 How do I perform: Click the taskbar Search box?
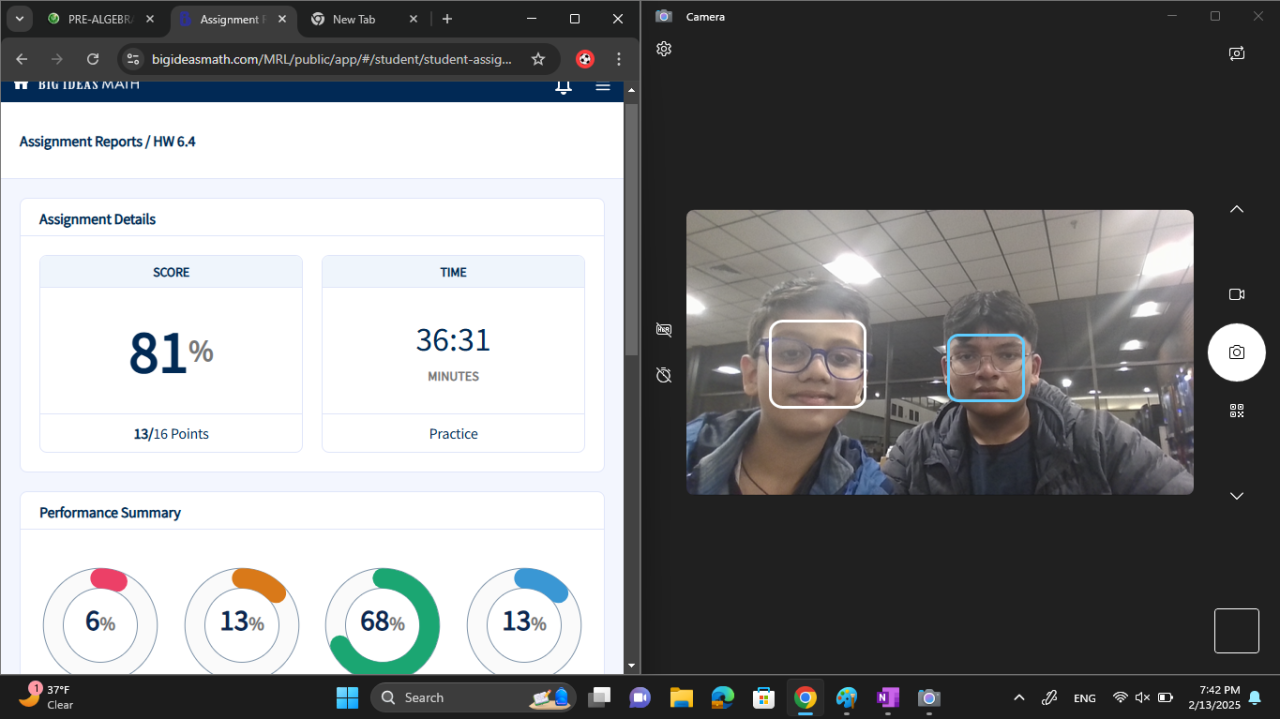473,697
